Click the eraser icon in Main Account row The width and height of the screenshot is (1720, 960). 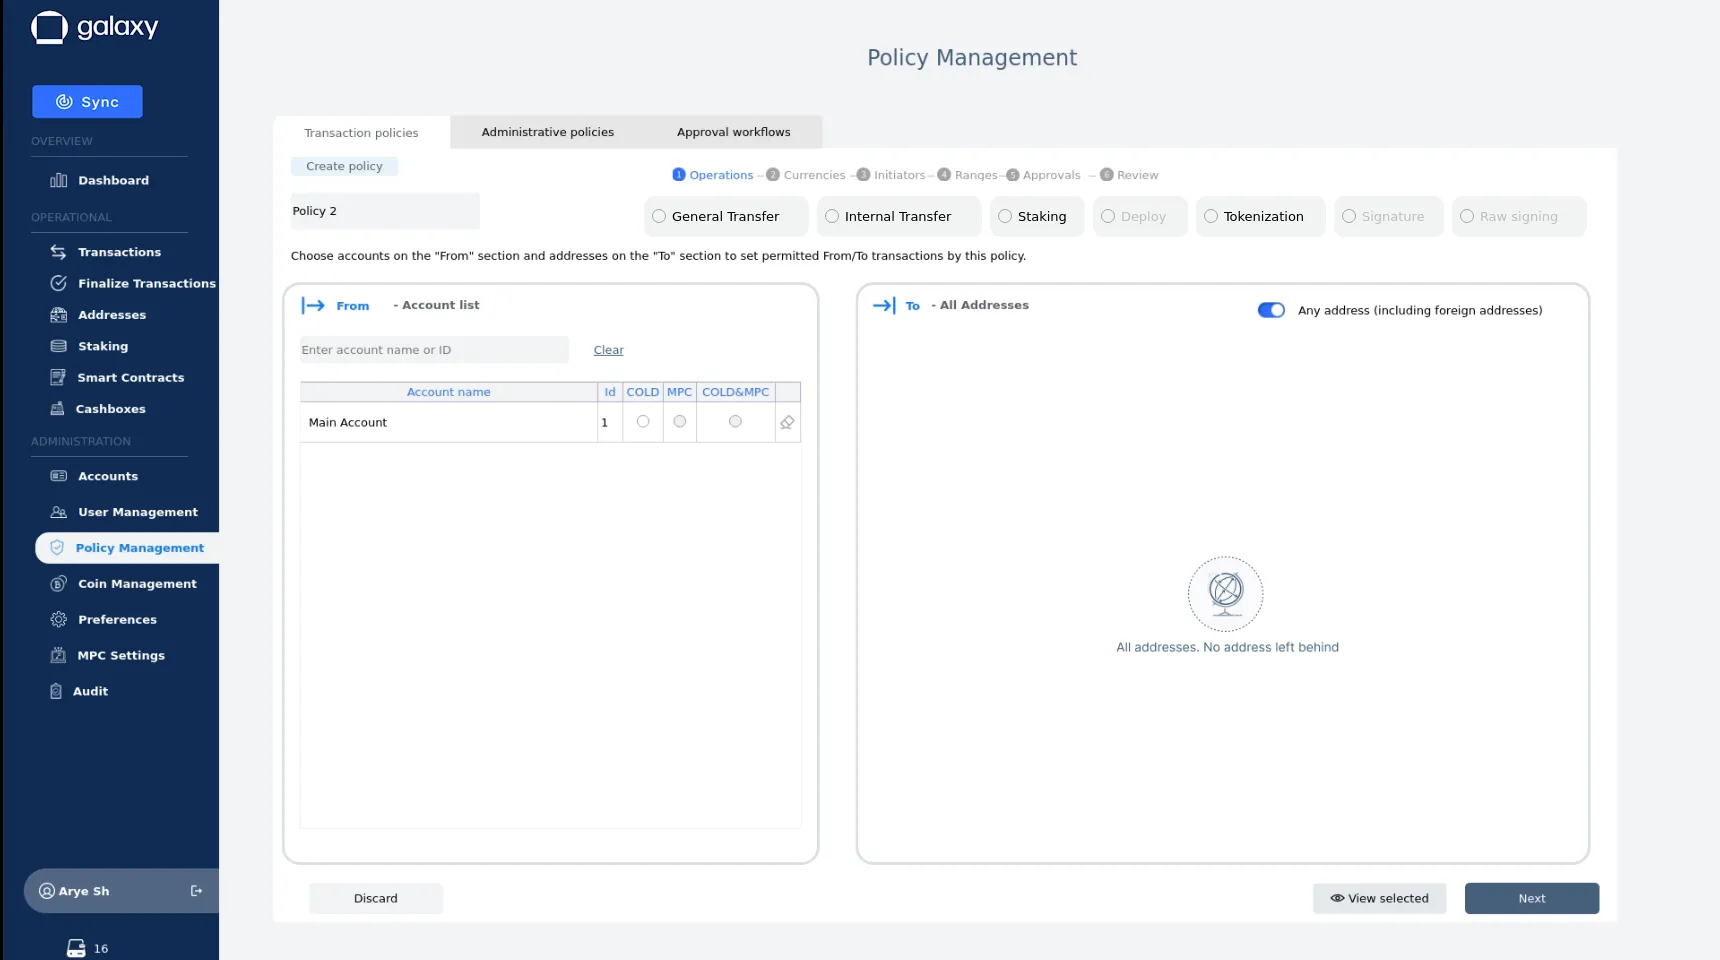[x=787, y=422]
